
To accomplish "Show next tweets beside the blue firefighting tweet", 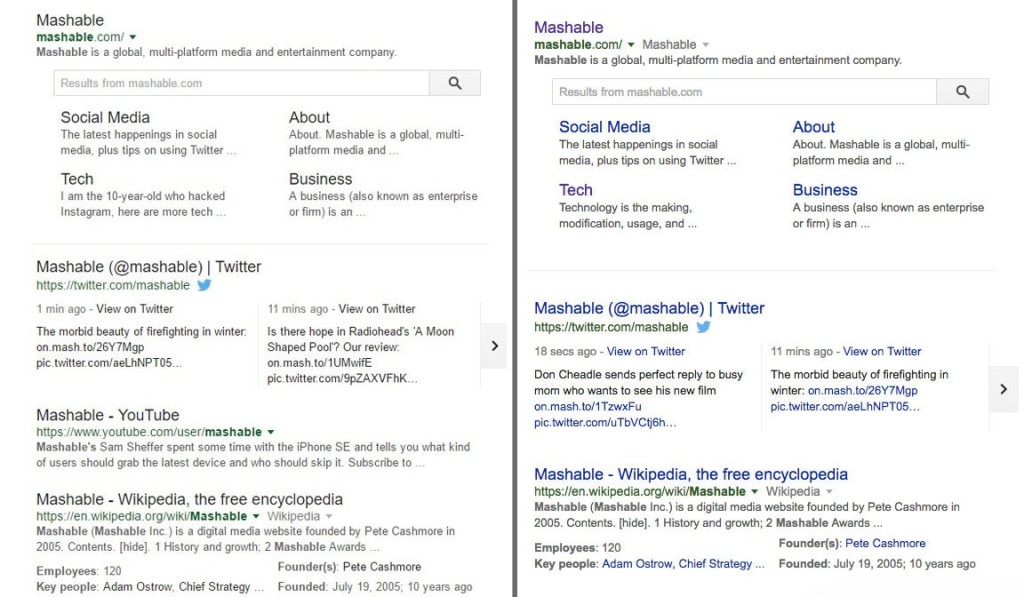I will (x=1003, y=389).
